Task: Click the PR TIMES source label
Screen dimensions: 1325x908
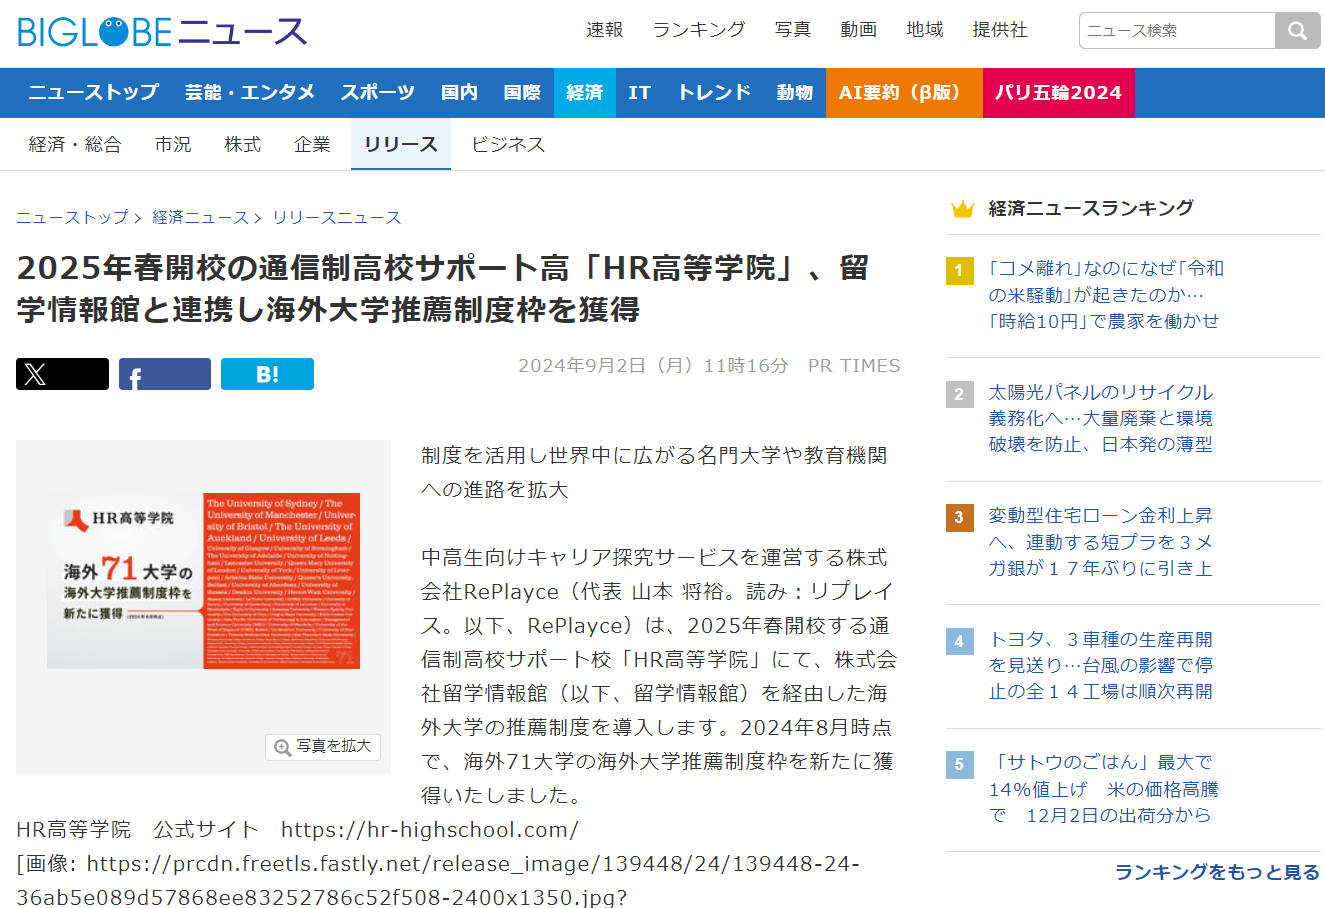Action: click(854, 366)
